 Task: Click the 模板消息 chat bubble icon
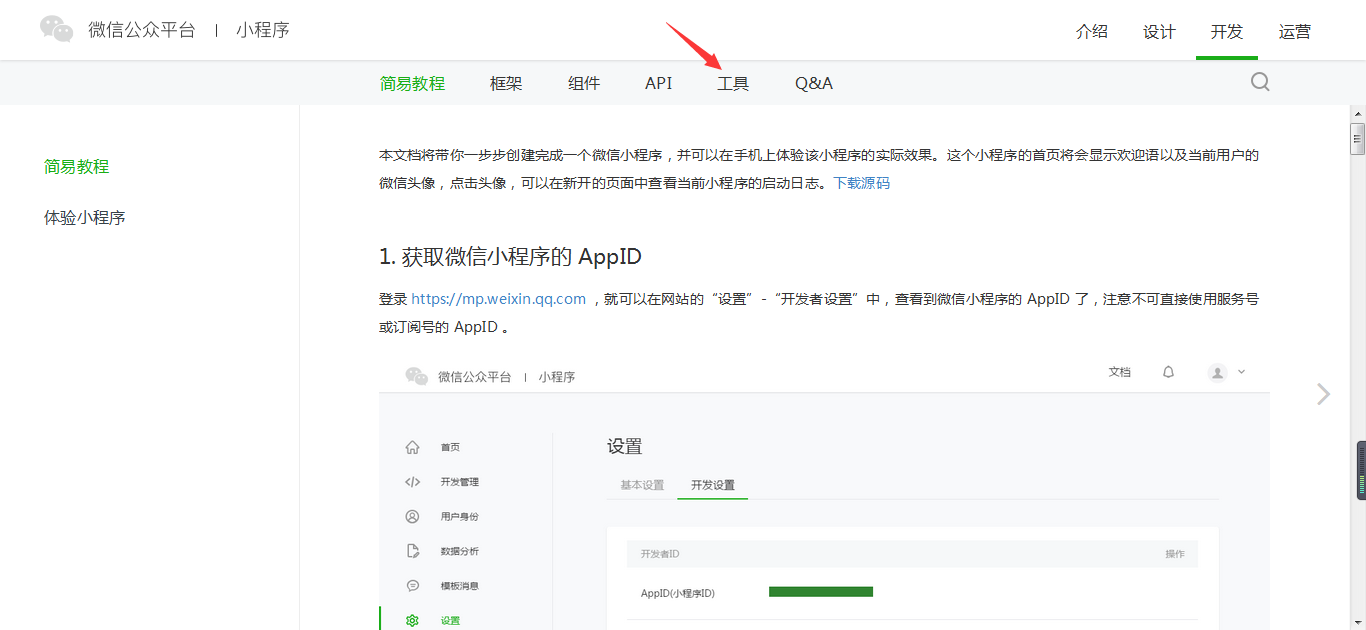[412, 585]
